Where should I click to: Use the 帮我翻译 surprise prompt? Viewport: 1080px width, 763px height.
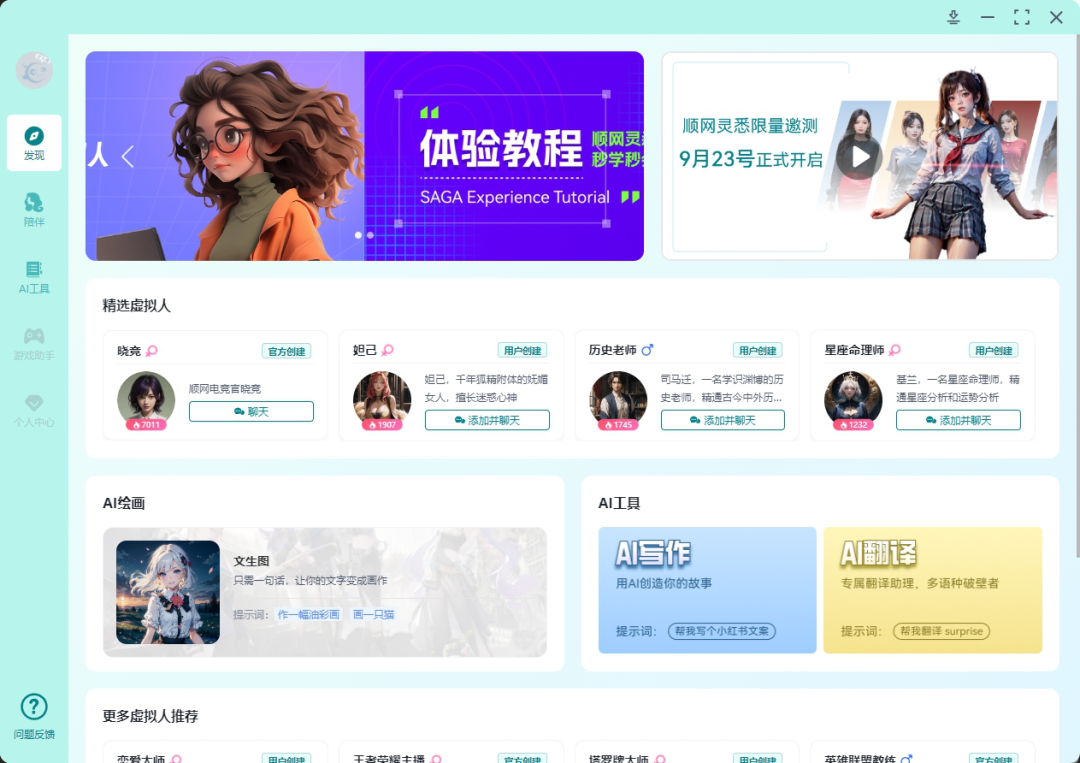(x=942, y=631)
